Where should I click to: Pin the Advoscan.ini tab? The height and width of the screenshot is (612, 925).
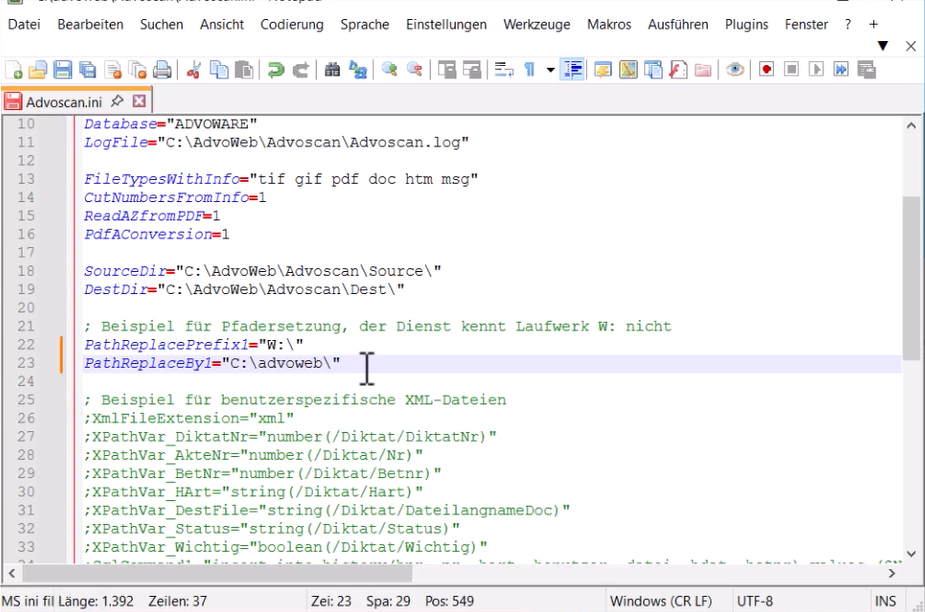[x=117, y=101]
